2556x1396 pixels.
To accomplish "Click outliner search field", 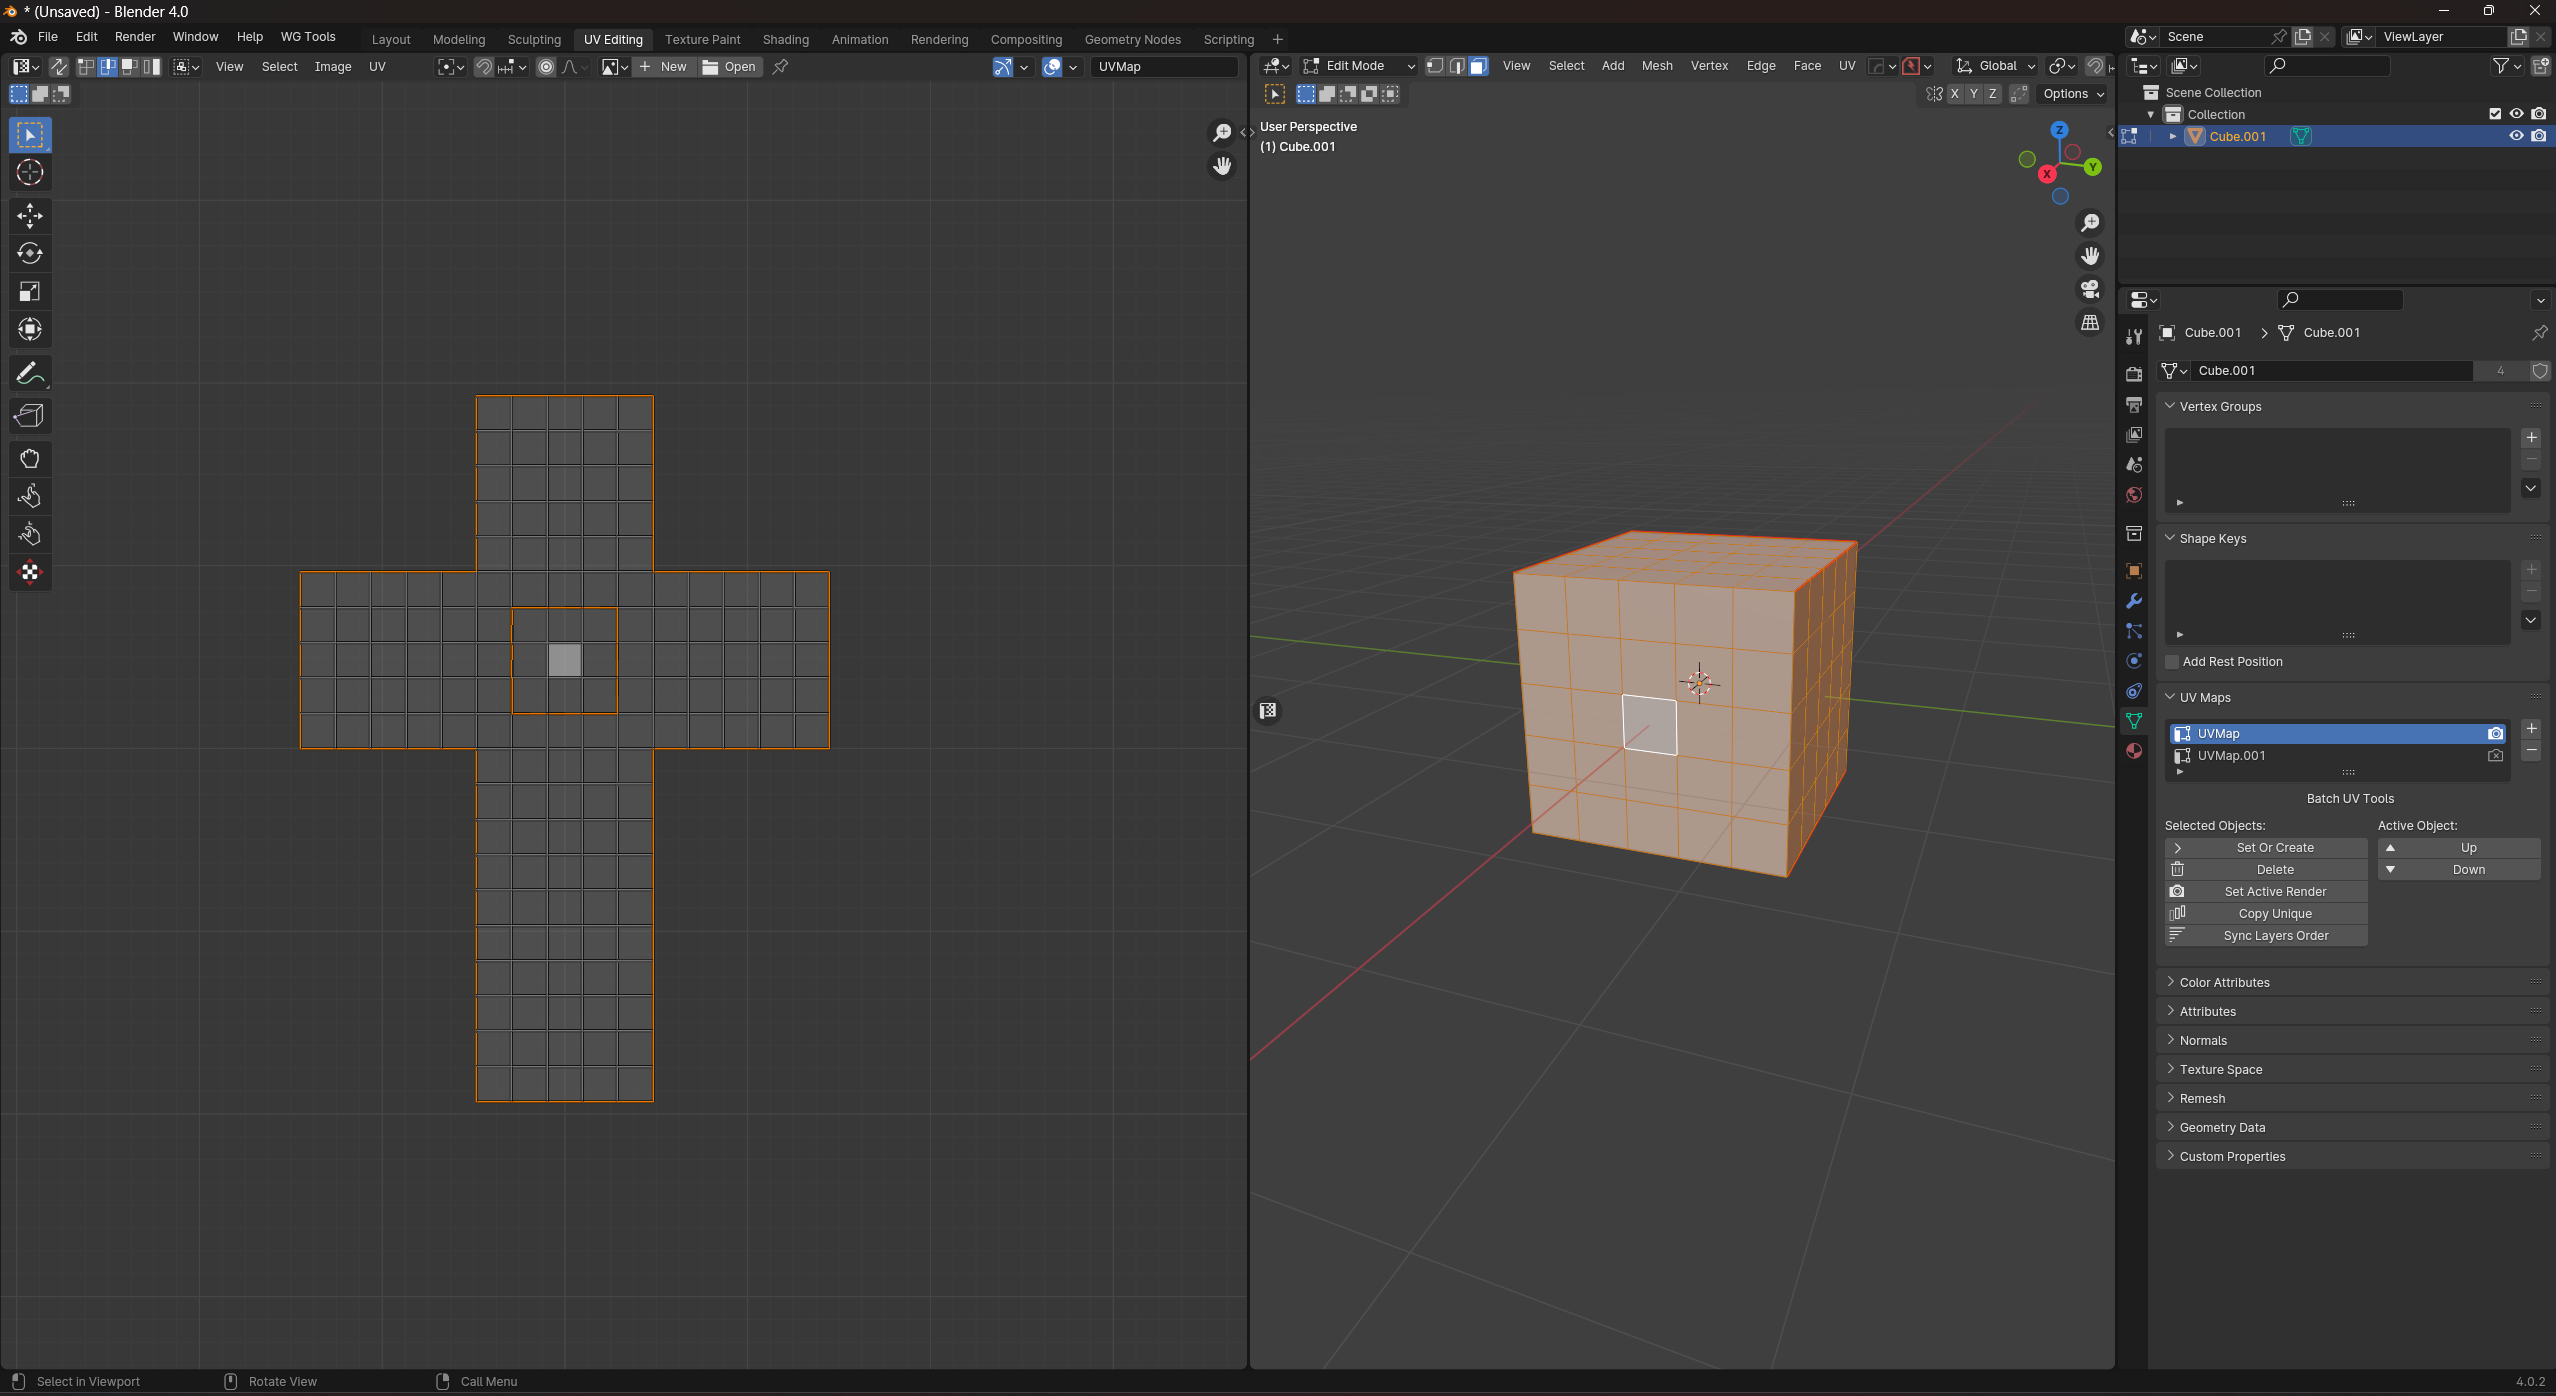I will pos(2328,66).
